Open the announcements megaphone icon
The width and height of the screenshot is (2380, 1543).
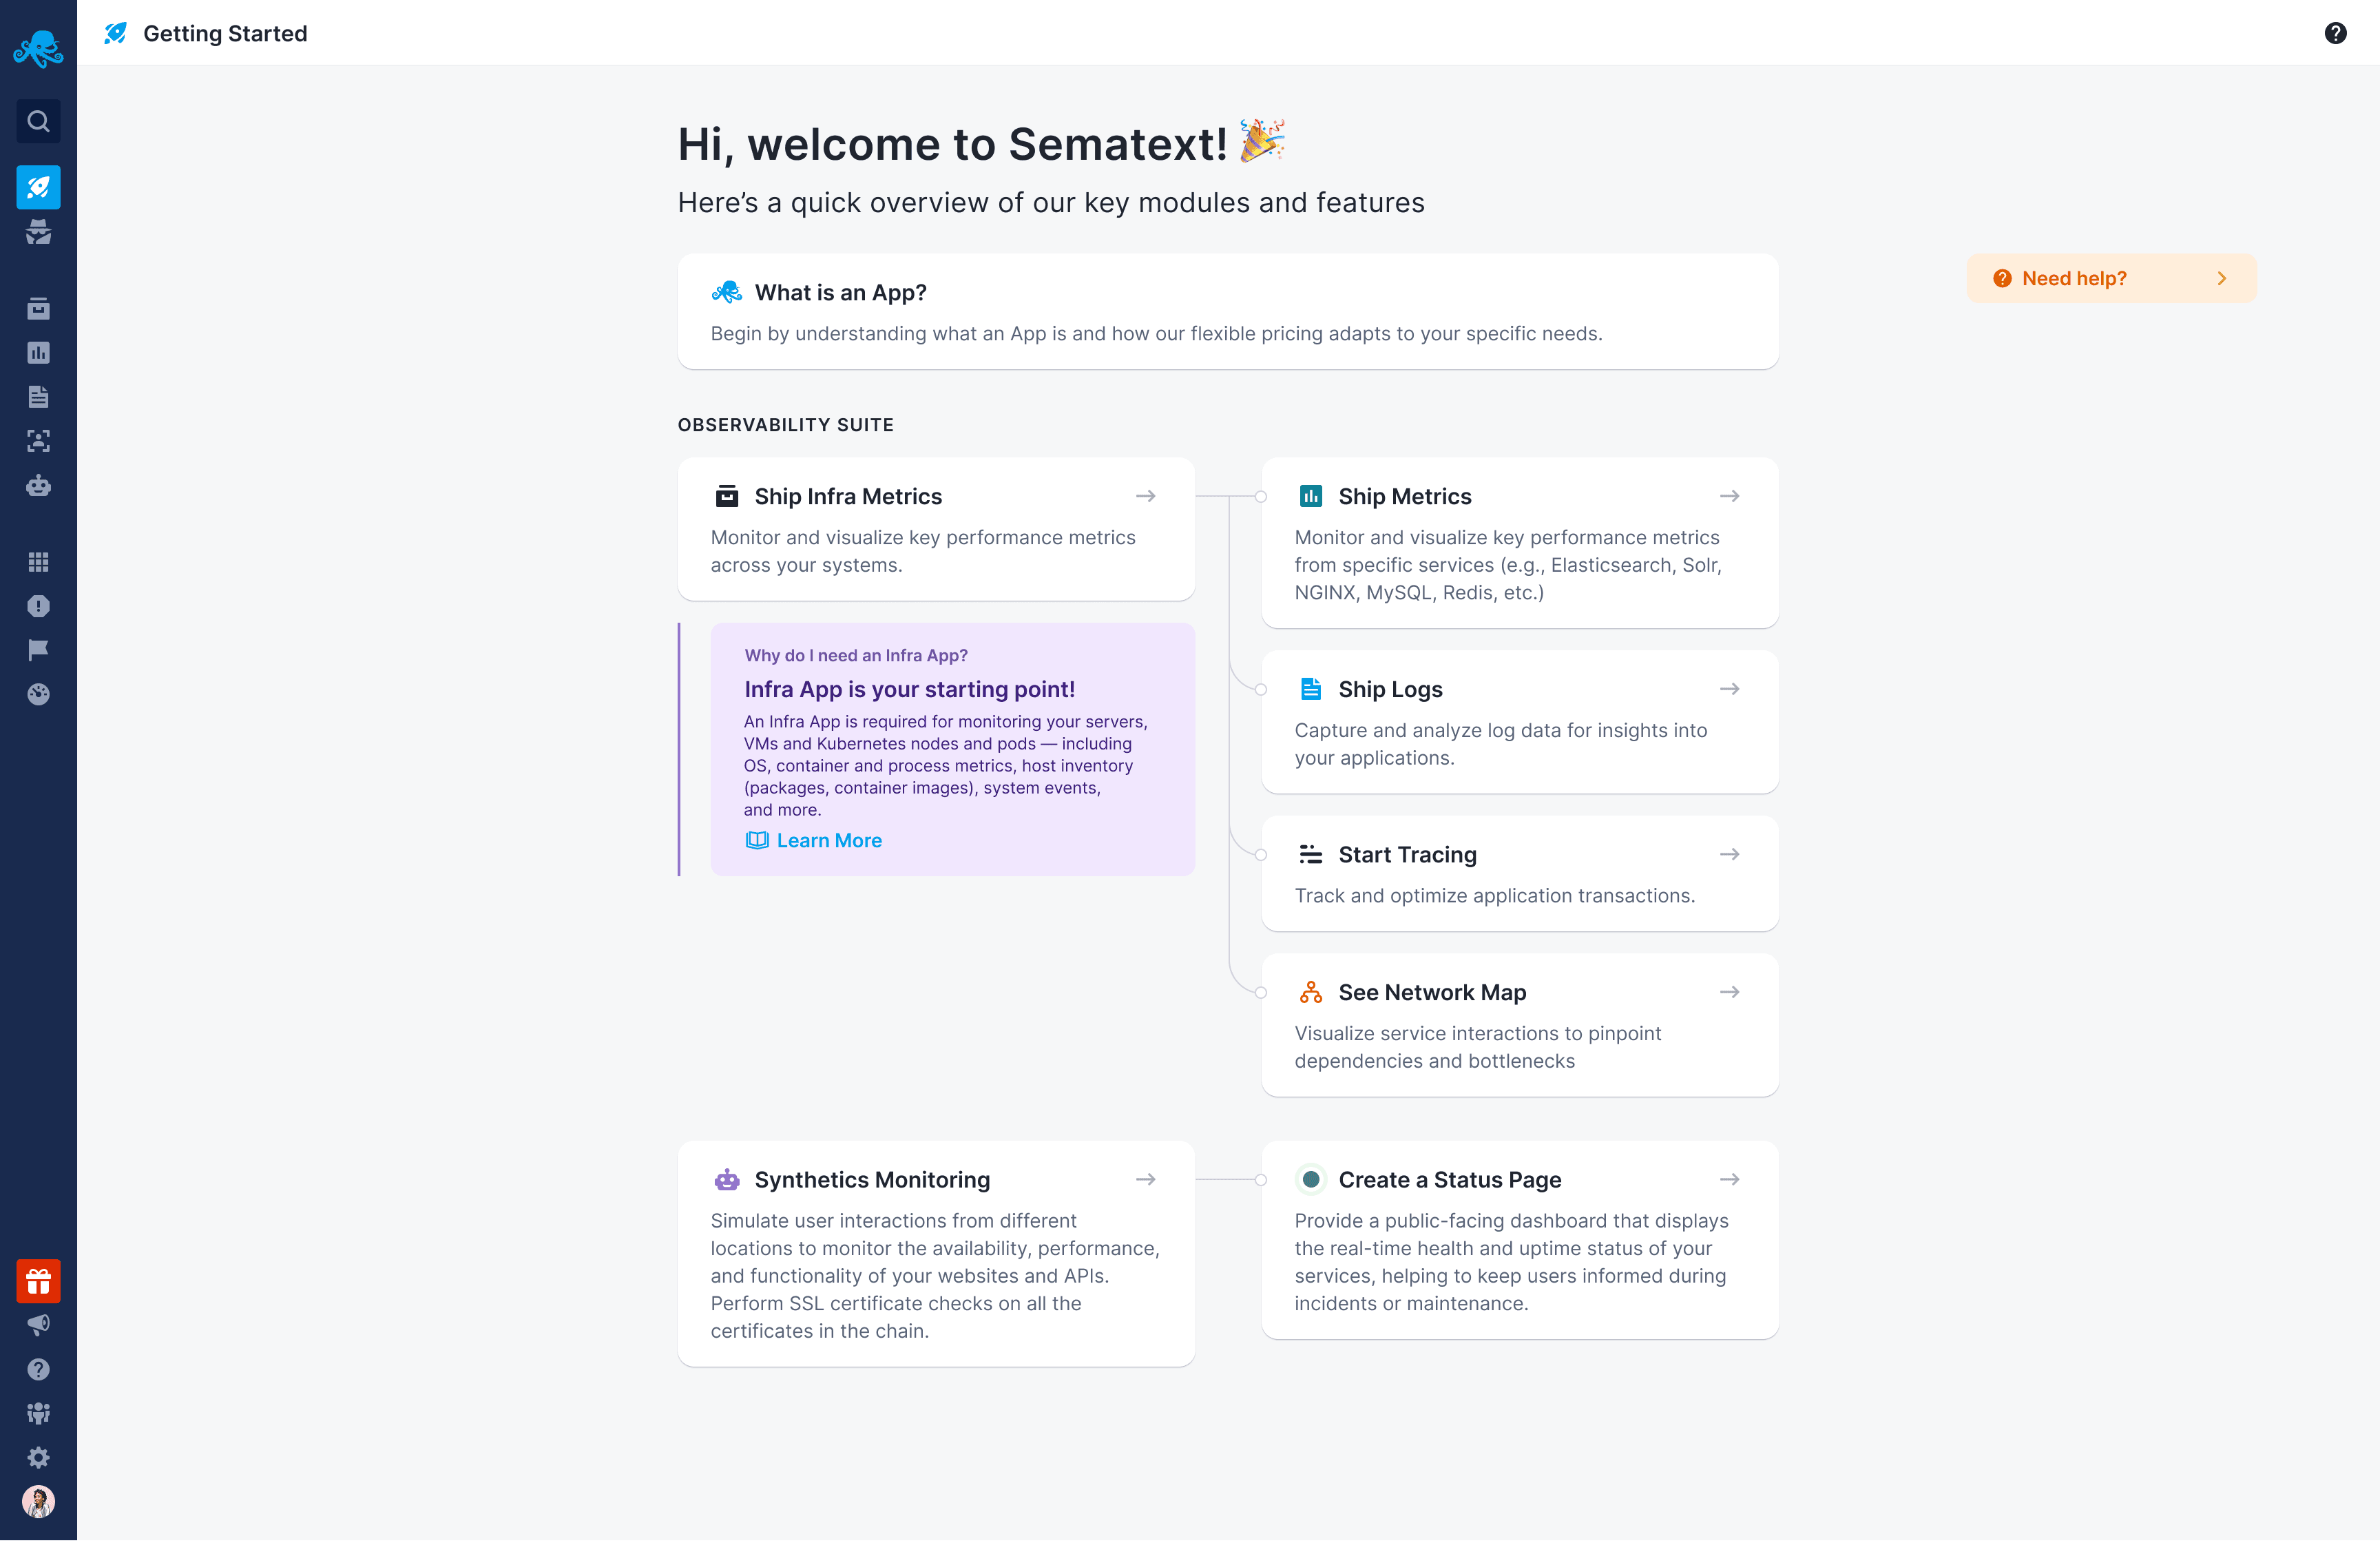[39, 1325]
